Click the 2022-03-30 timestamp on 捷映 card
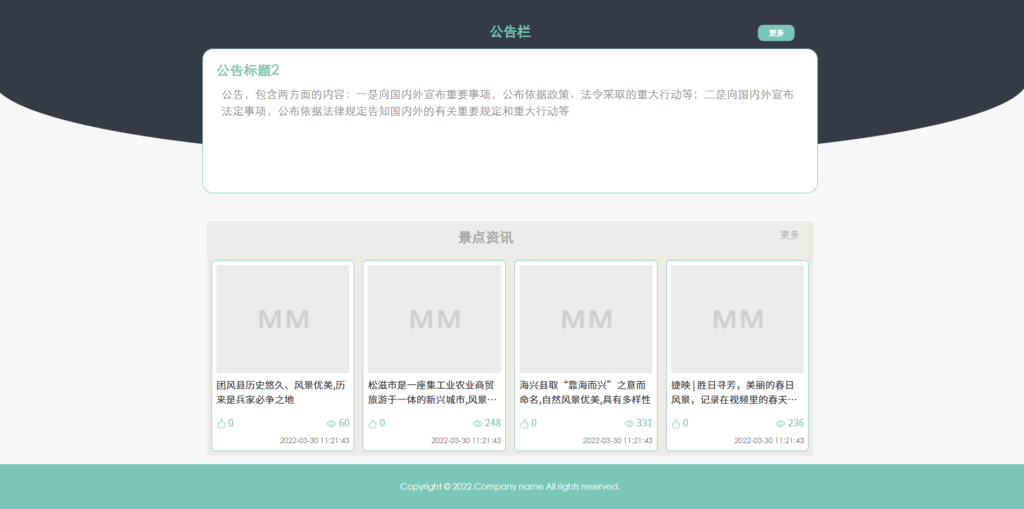1024x509 pixels. pyautogui.click(x=769, y=440)
